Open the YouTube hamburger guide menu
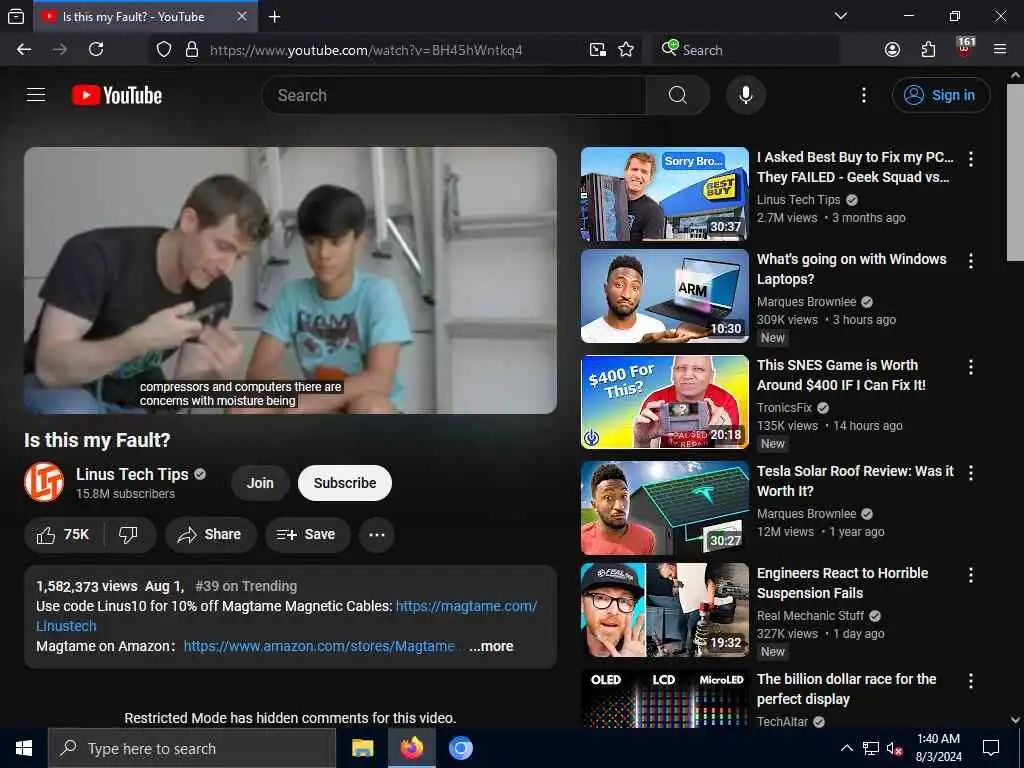Screen dimensions: 1024x768 (36, 95)
